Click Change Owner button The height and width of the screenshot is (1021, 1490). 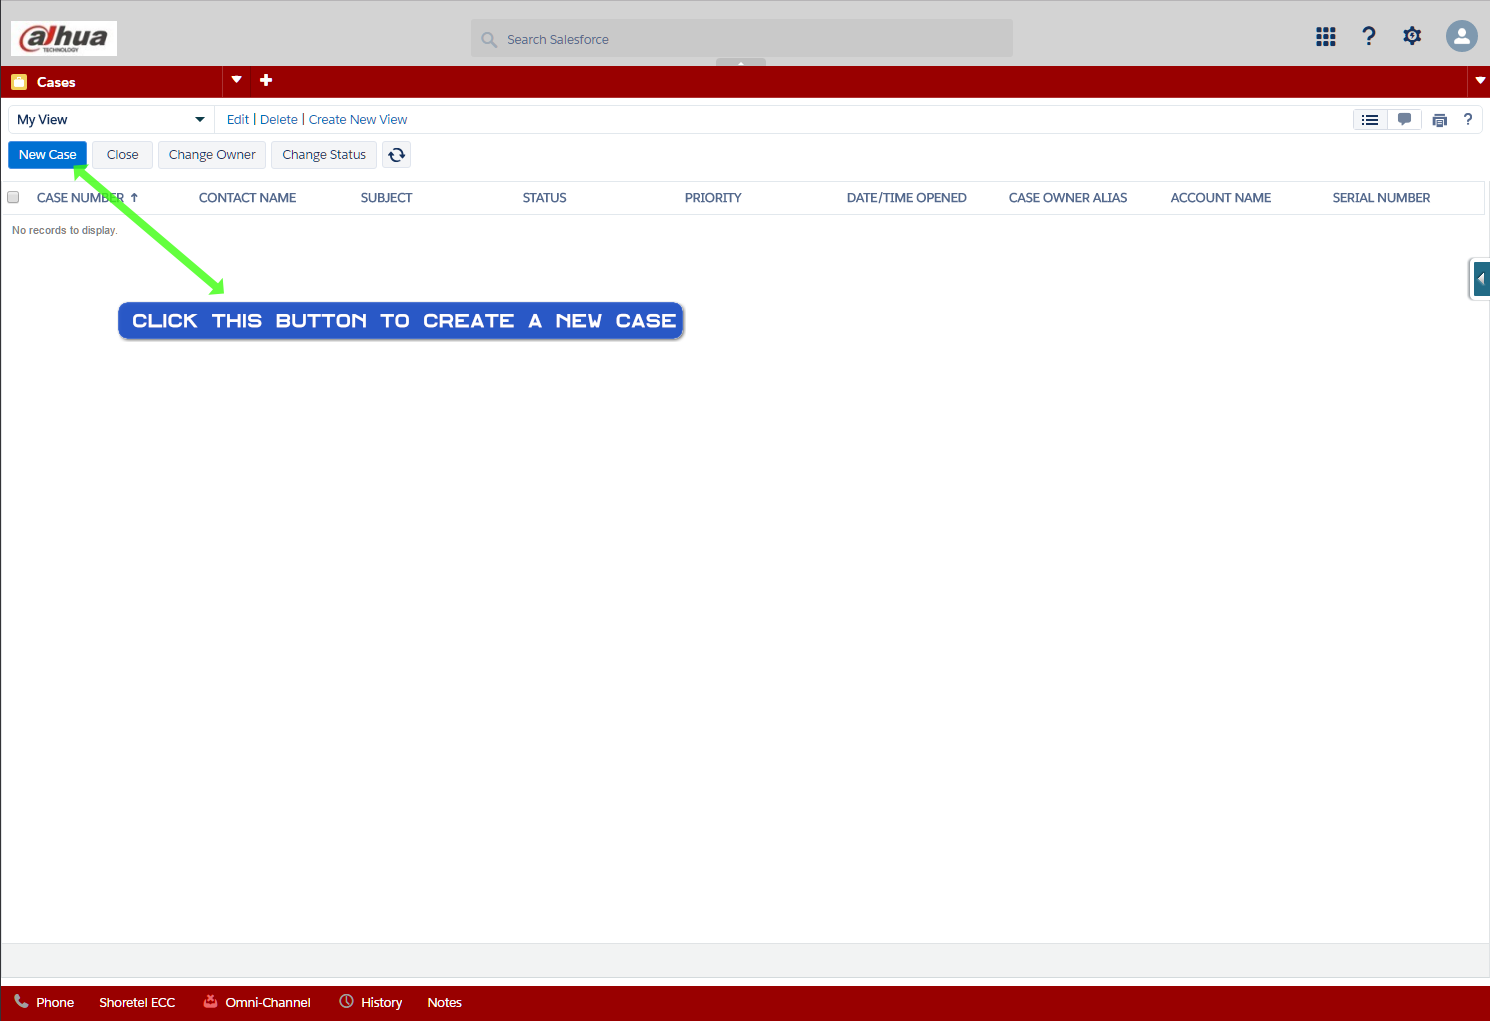pos(212,155)
